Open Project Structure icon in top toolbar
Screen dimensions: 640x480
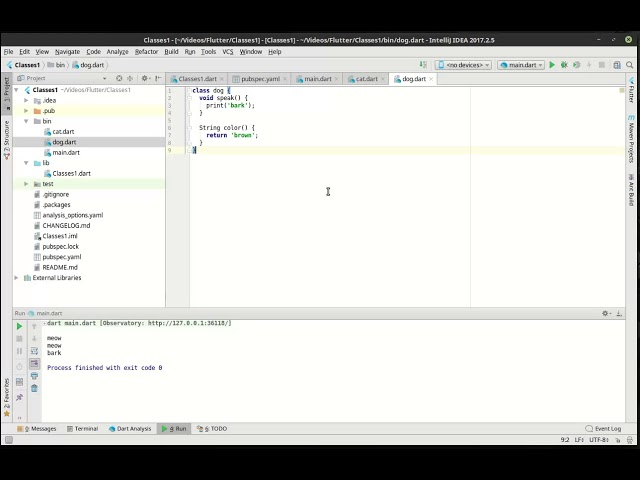pos(617,65)
